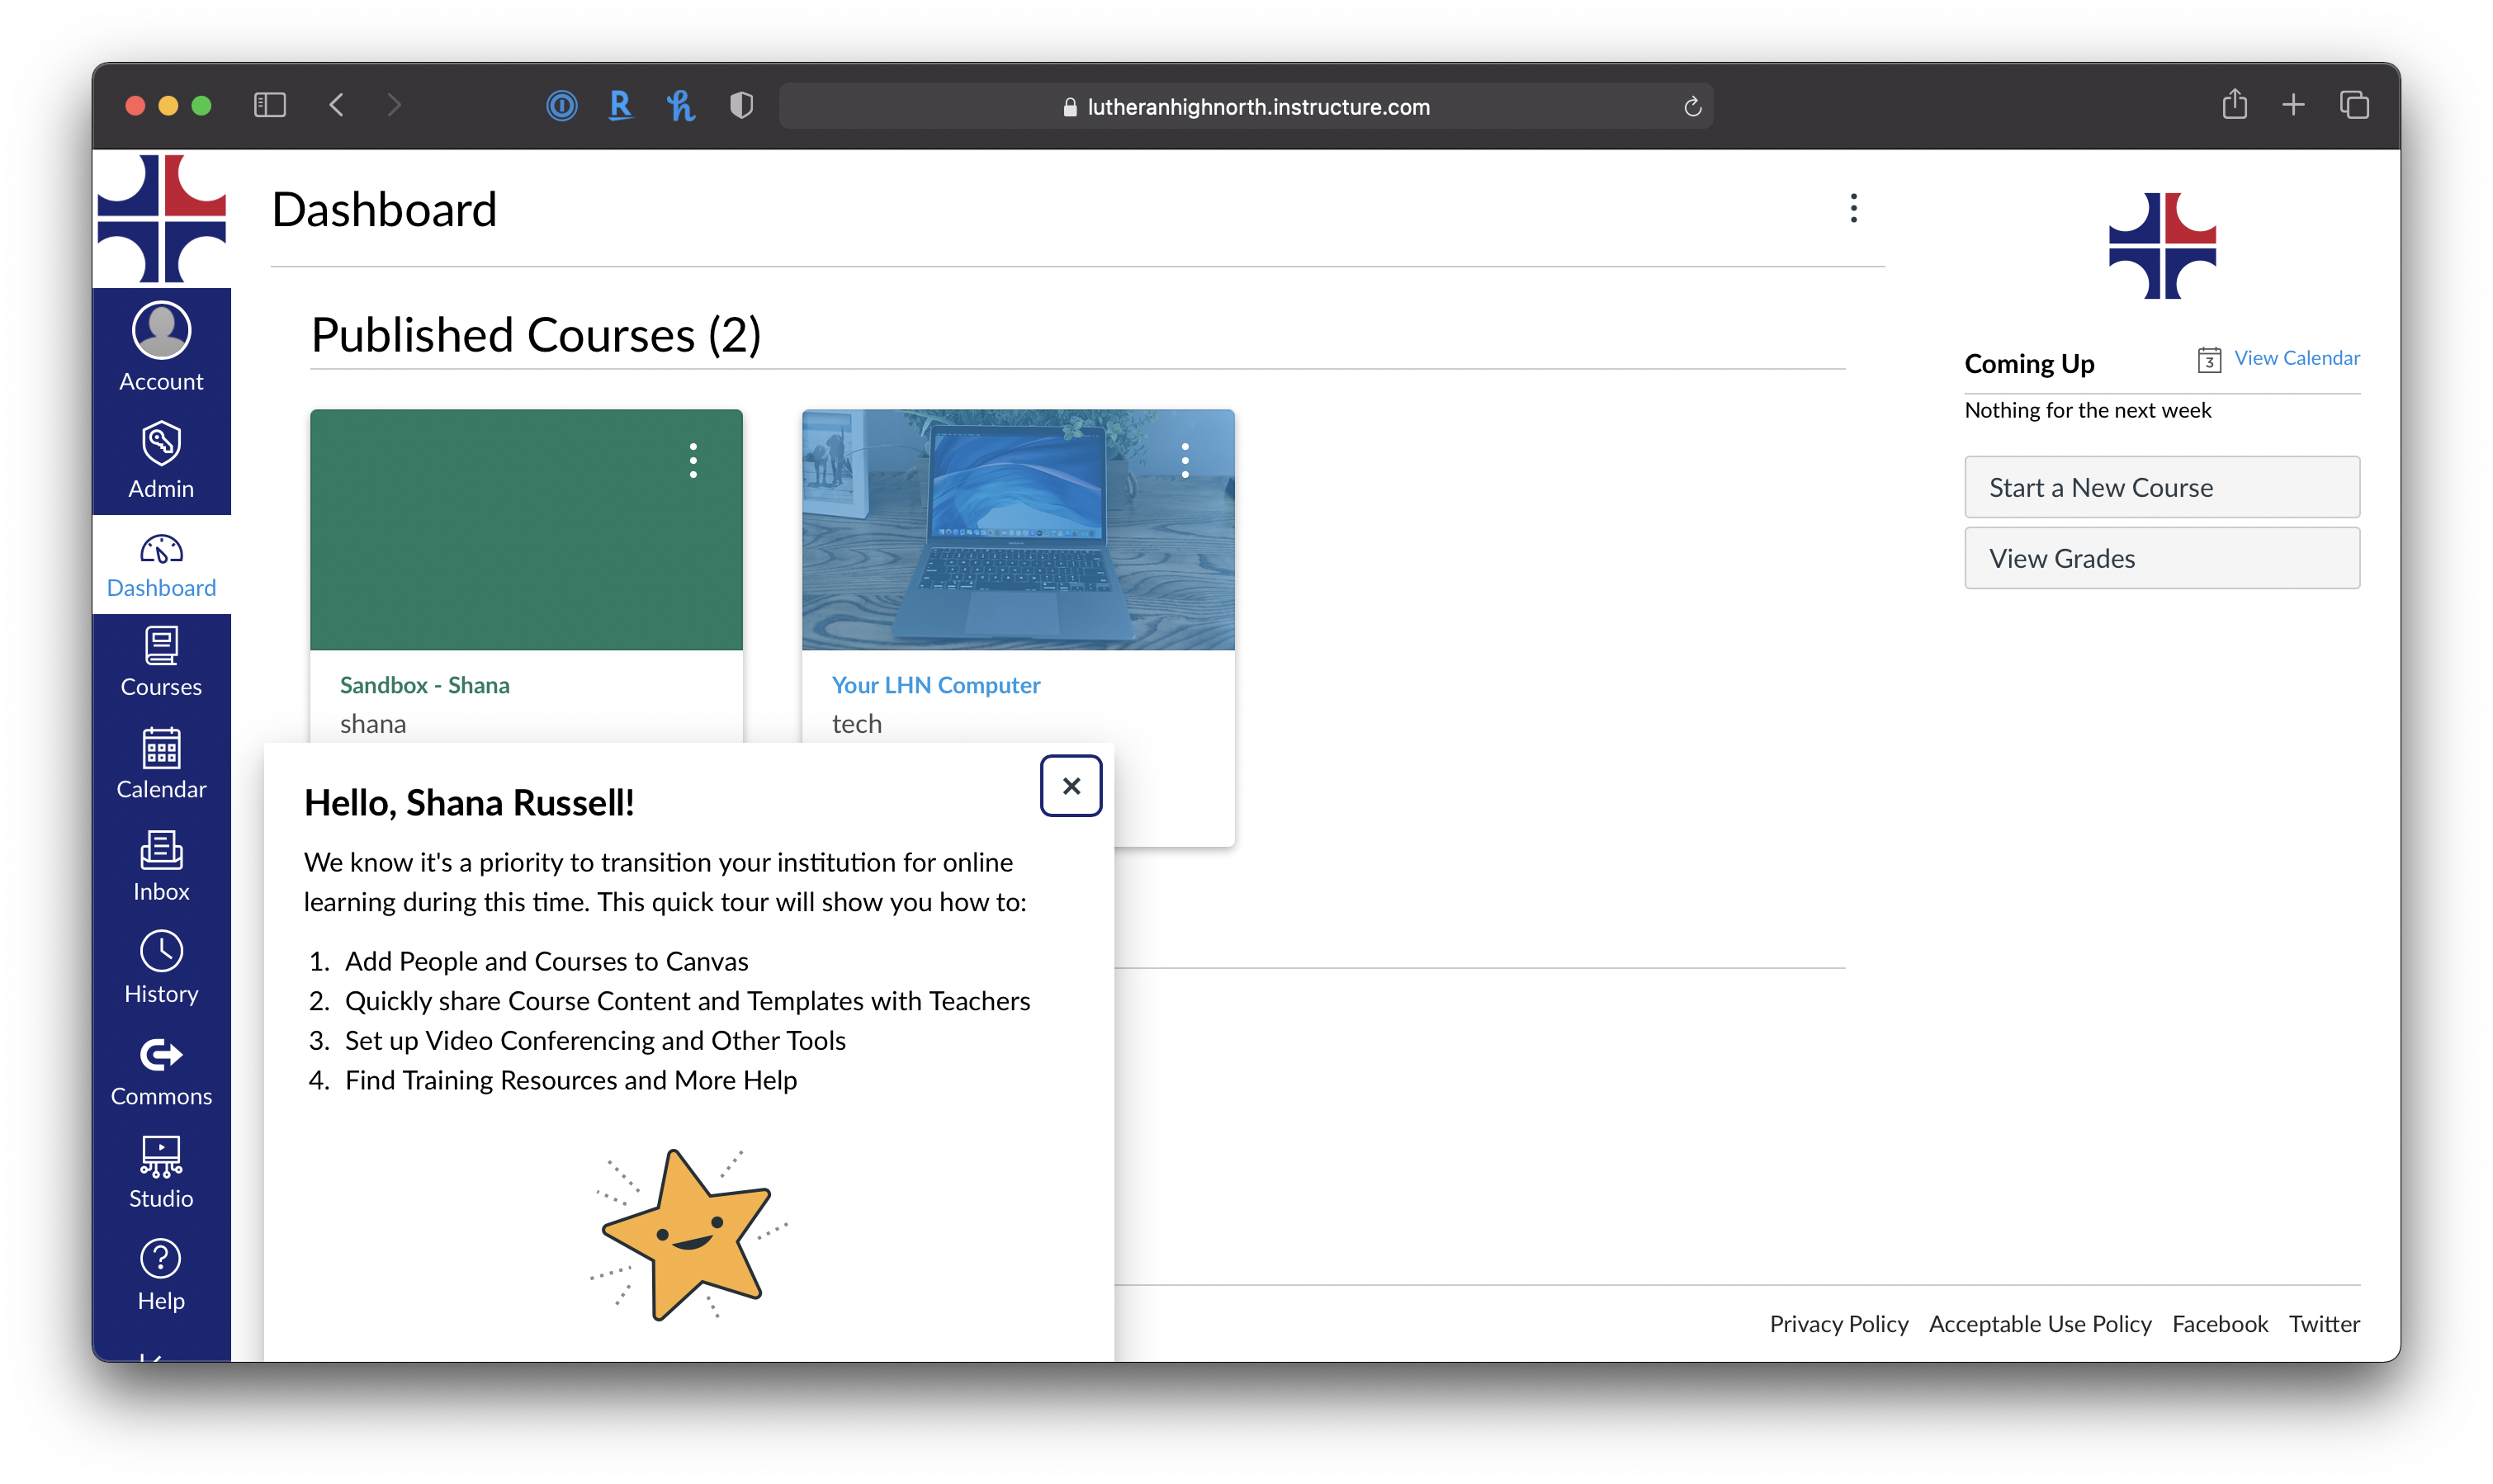Click the View Calendar link

tap(2296, 358)
